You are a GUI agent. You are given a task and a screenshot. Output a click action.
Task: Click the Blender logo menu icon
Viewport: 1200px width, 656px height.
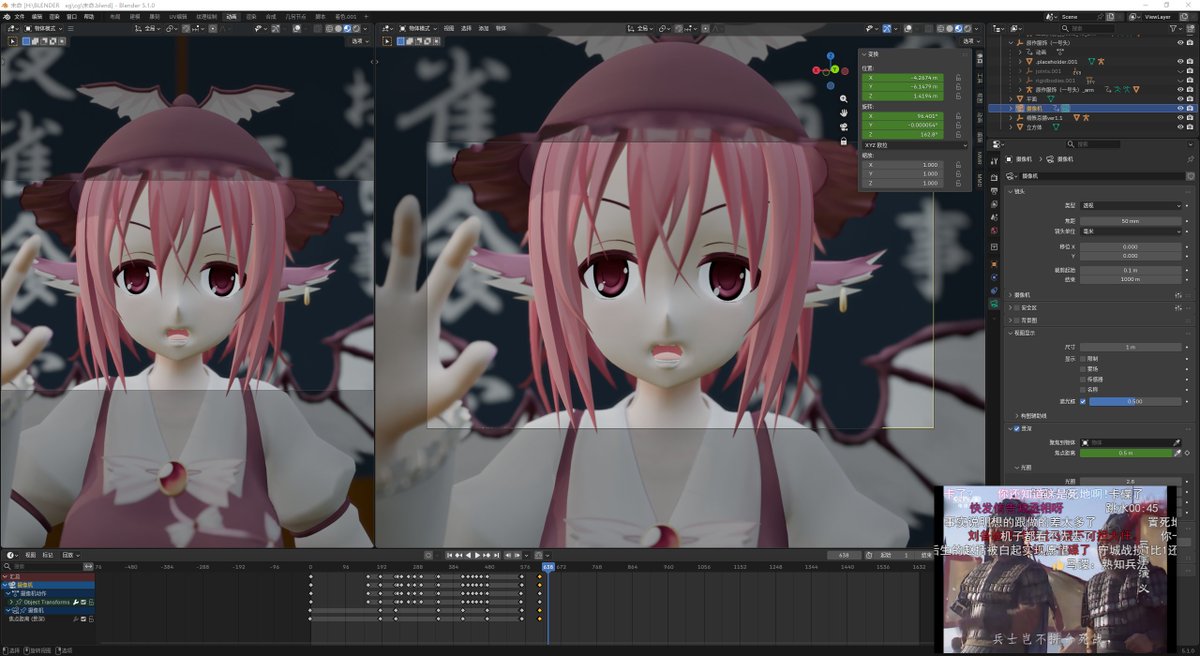pyautogui.click(x=5, y=17)
